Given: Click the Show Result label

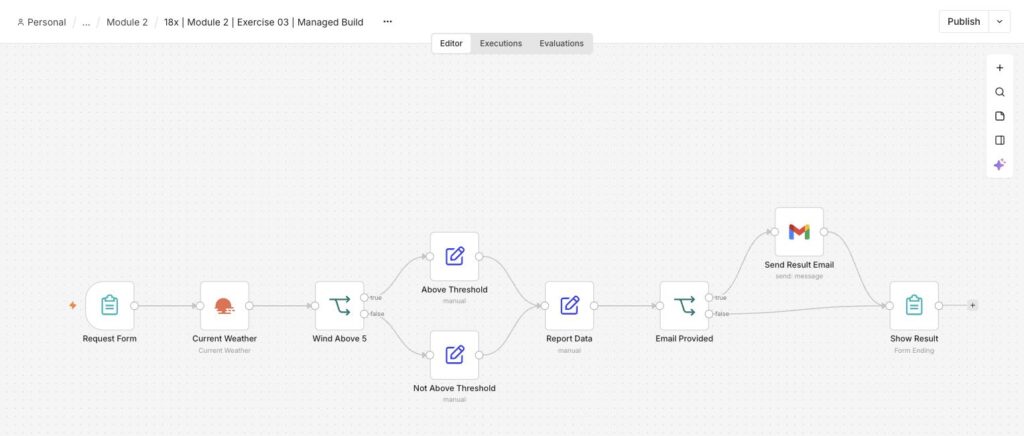Looking at the screenshot, I should (914, 339).
